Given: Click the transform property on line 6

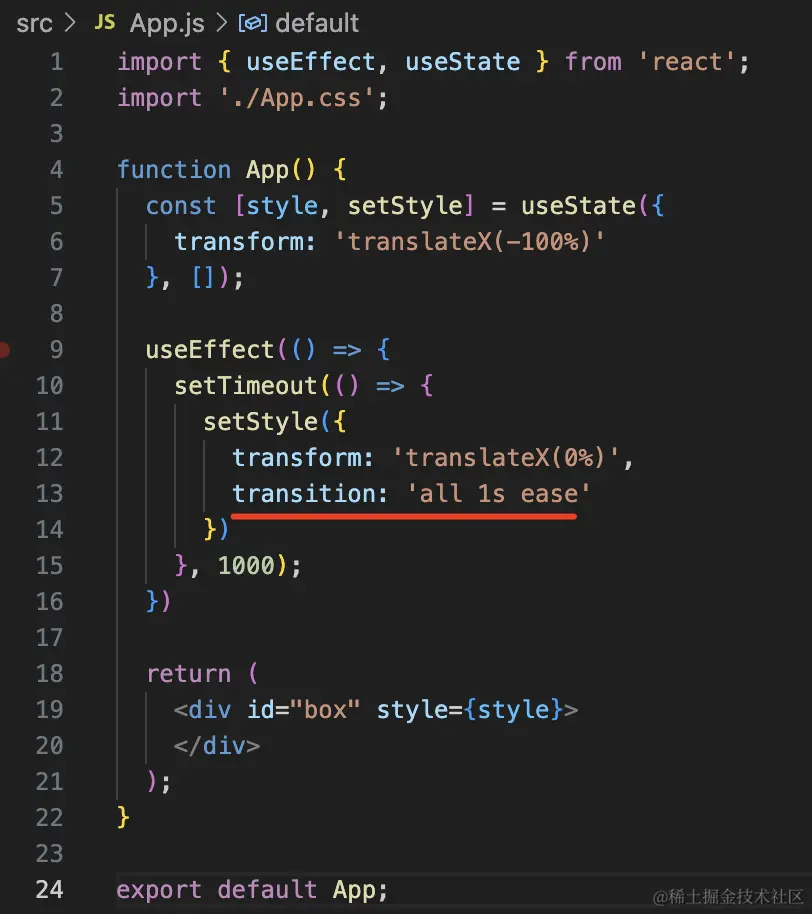Looking at the screenshot, I should point(238,241).
